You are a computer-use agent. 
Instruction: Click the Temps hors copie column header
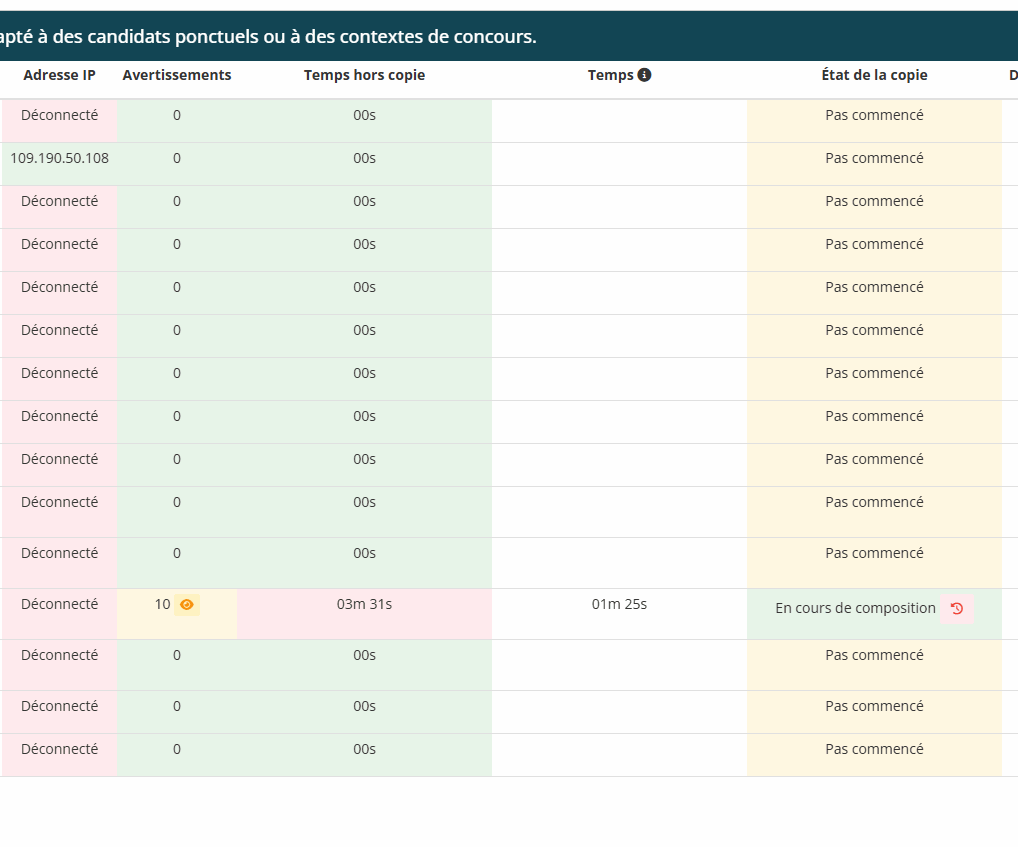364,75
